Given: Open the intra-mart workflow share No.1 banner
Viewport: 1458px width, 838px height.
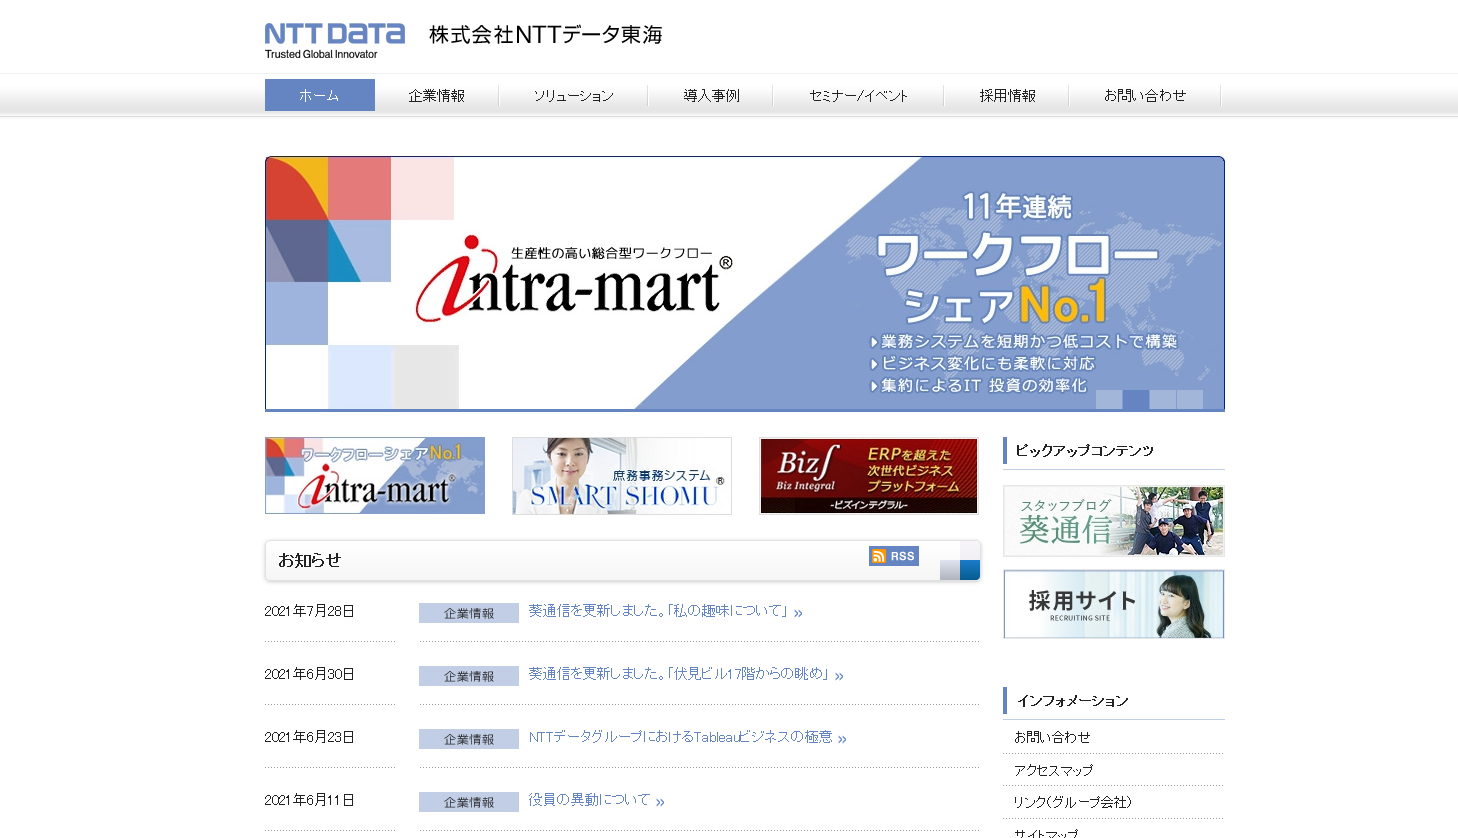Looking at the screenshot, I should click(374, 475).
